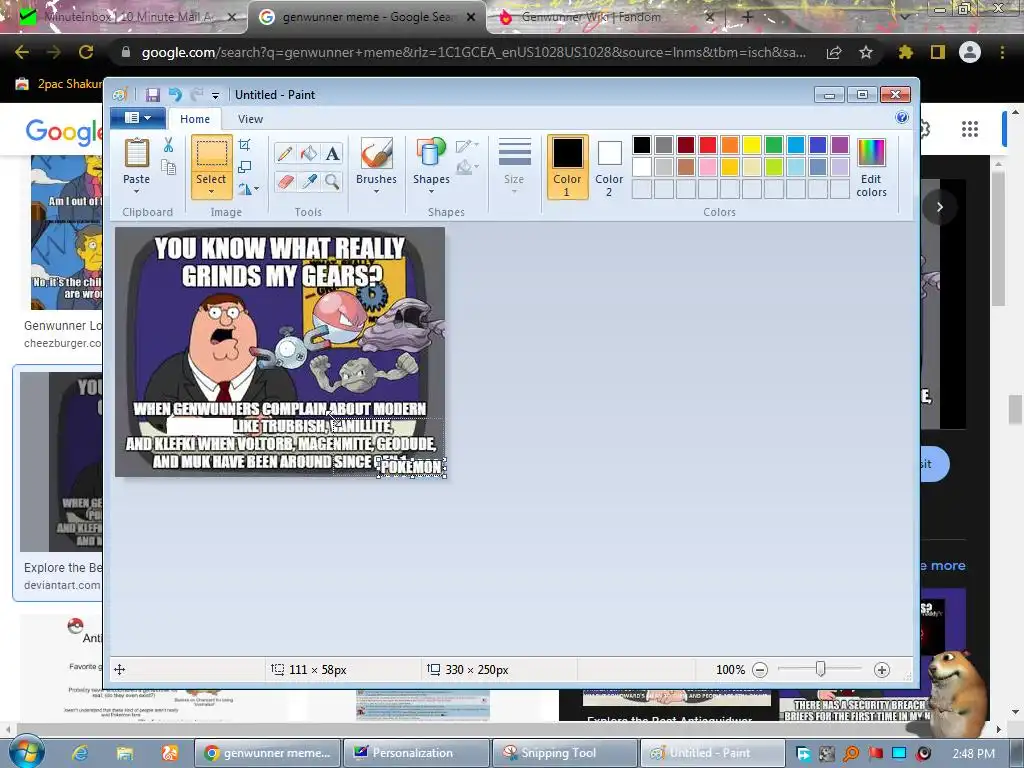Open Google apps grid icon
The image size is (1024, 768).
970,129
